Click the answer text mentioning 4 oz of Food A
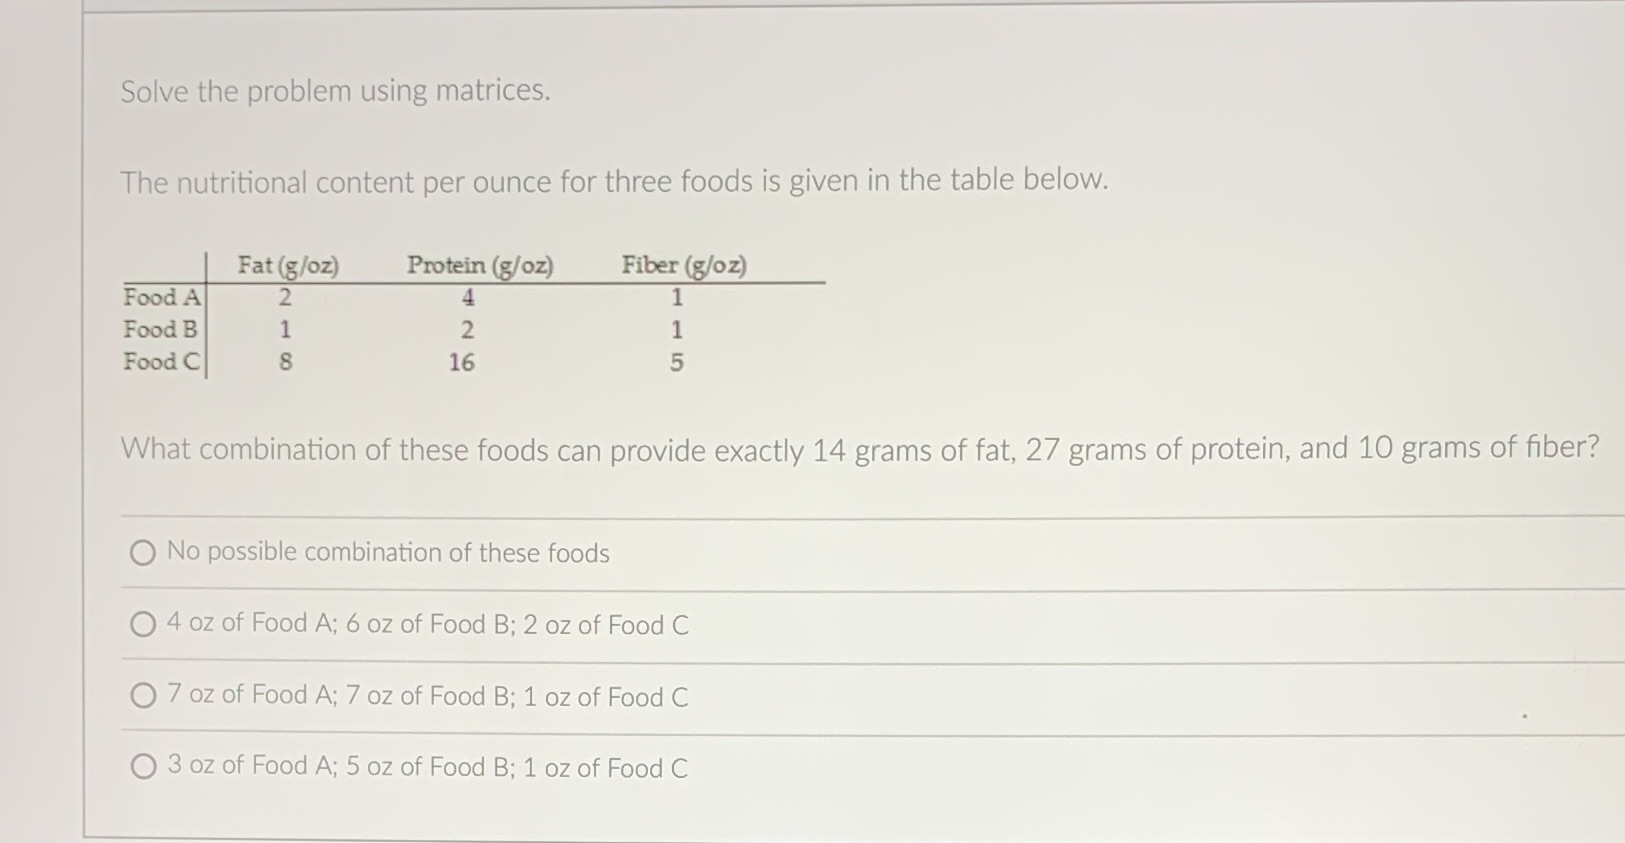 tap(427, 624)
